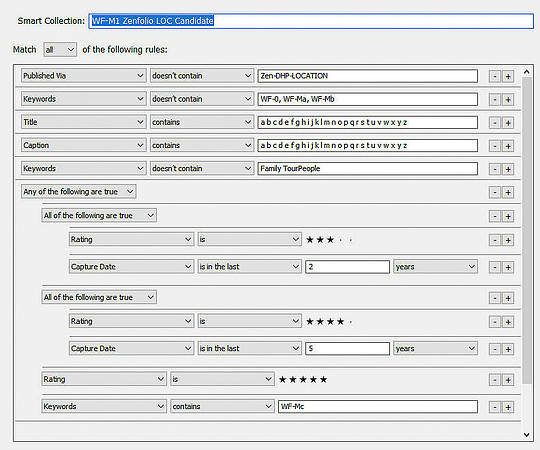Image resolution: width=540 pixels, height=450 pixels.
Task: Add rule after three-star Rating row
Action: pyautogui.click(x=508, y=240)
